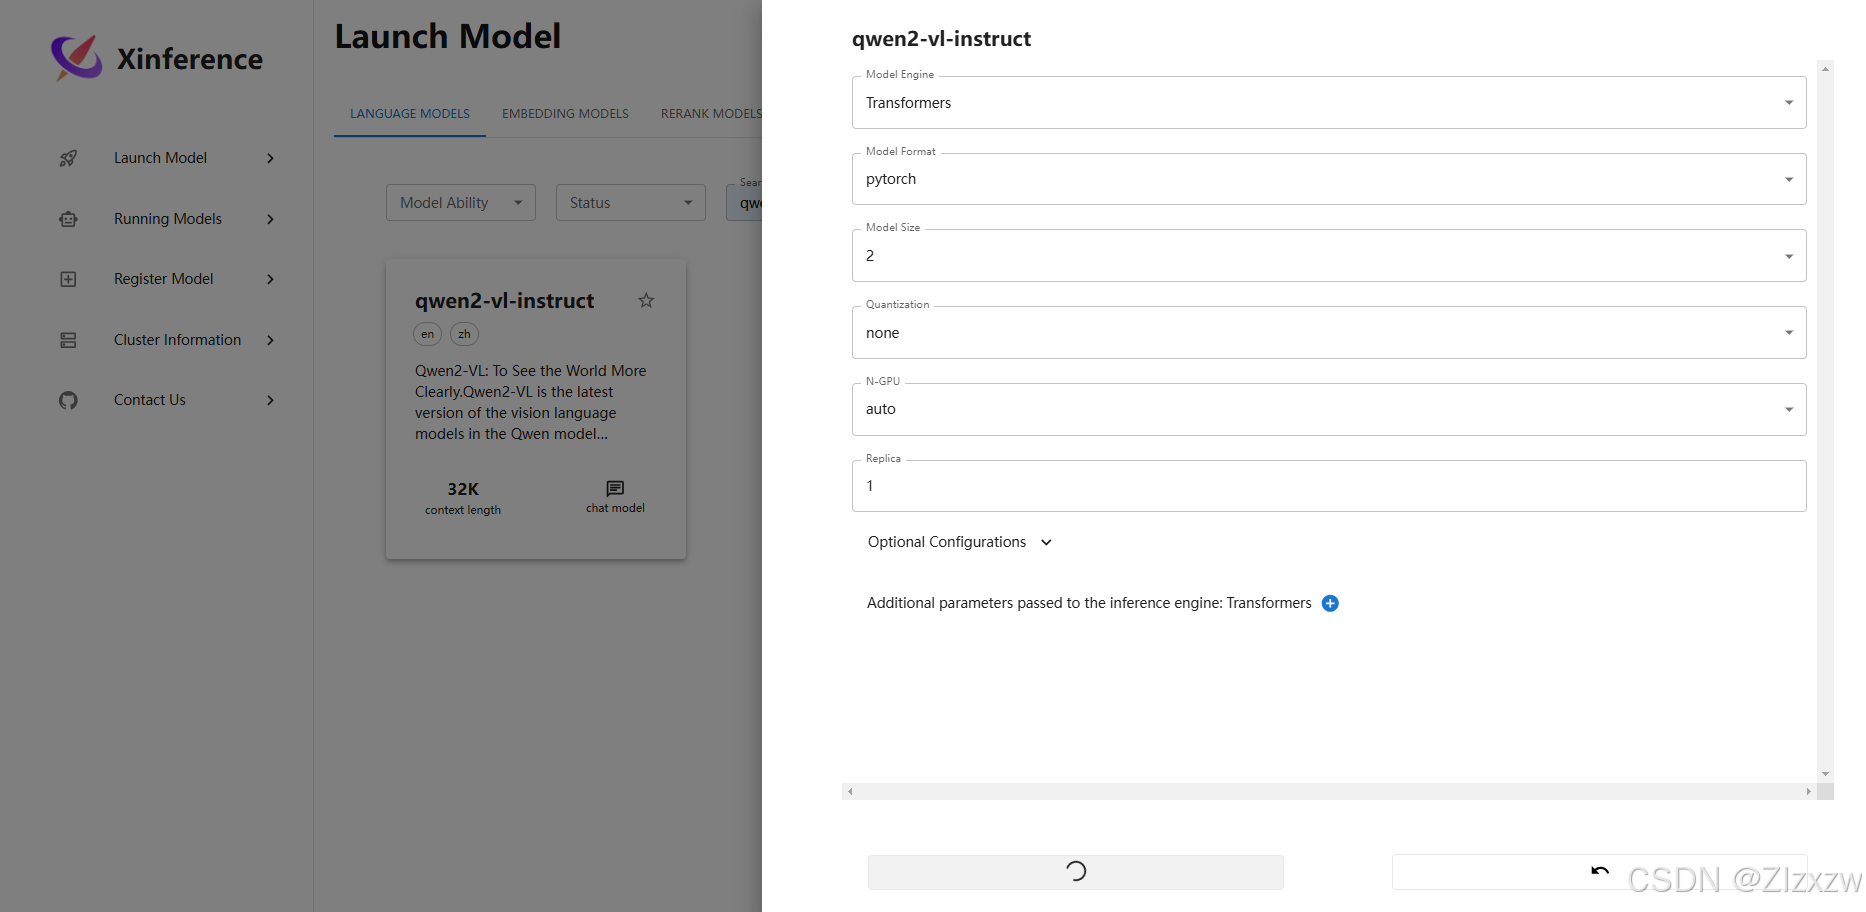Image resolution: width=1866 pixels, height=912 pixels.
Task: Click the robot icon beside Running Models
Action: [68, 219]
